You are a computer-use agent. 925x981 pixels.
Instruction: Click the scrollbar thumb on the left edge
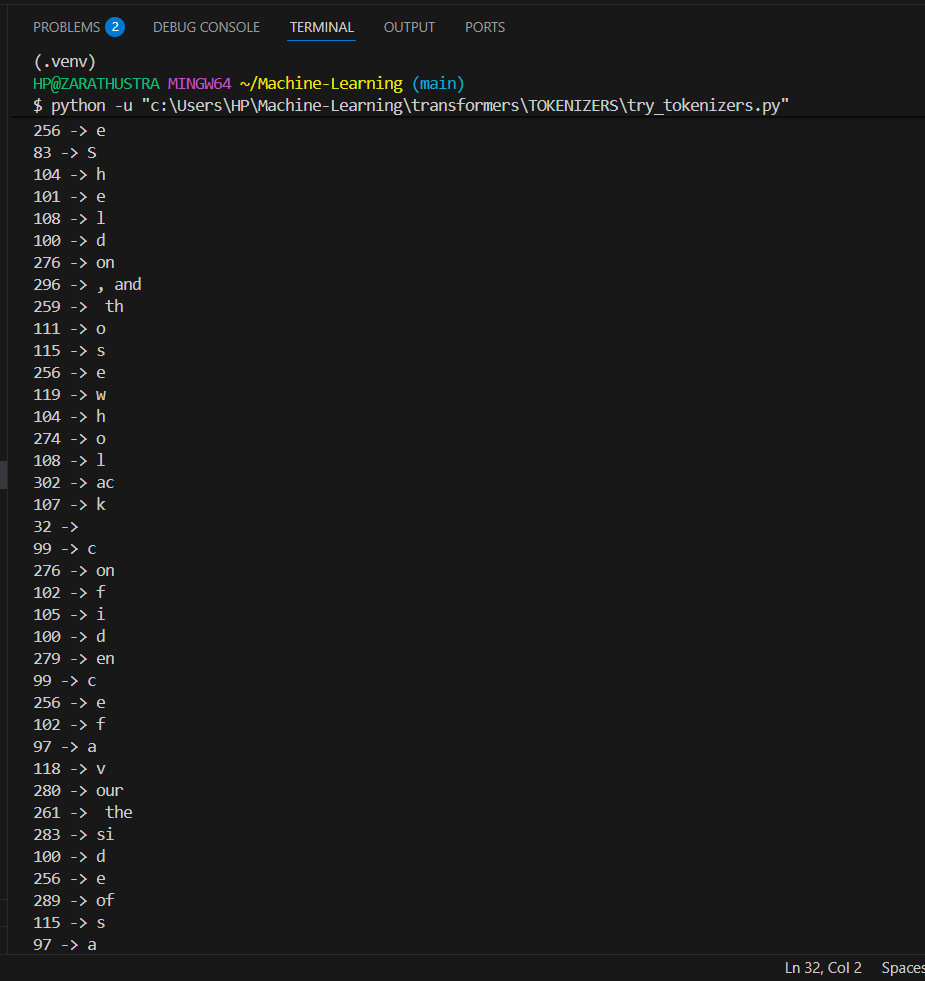3,474
